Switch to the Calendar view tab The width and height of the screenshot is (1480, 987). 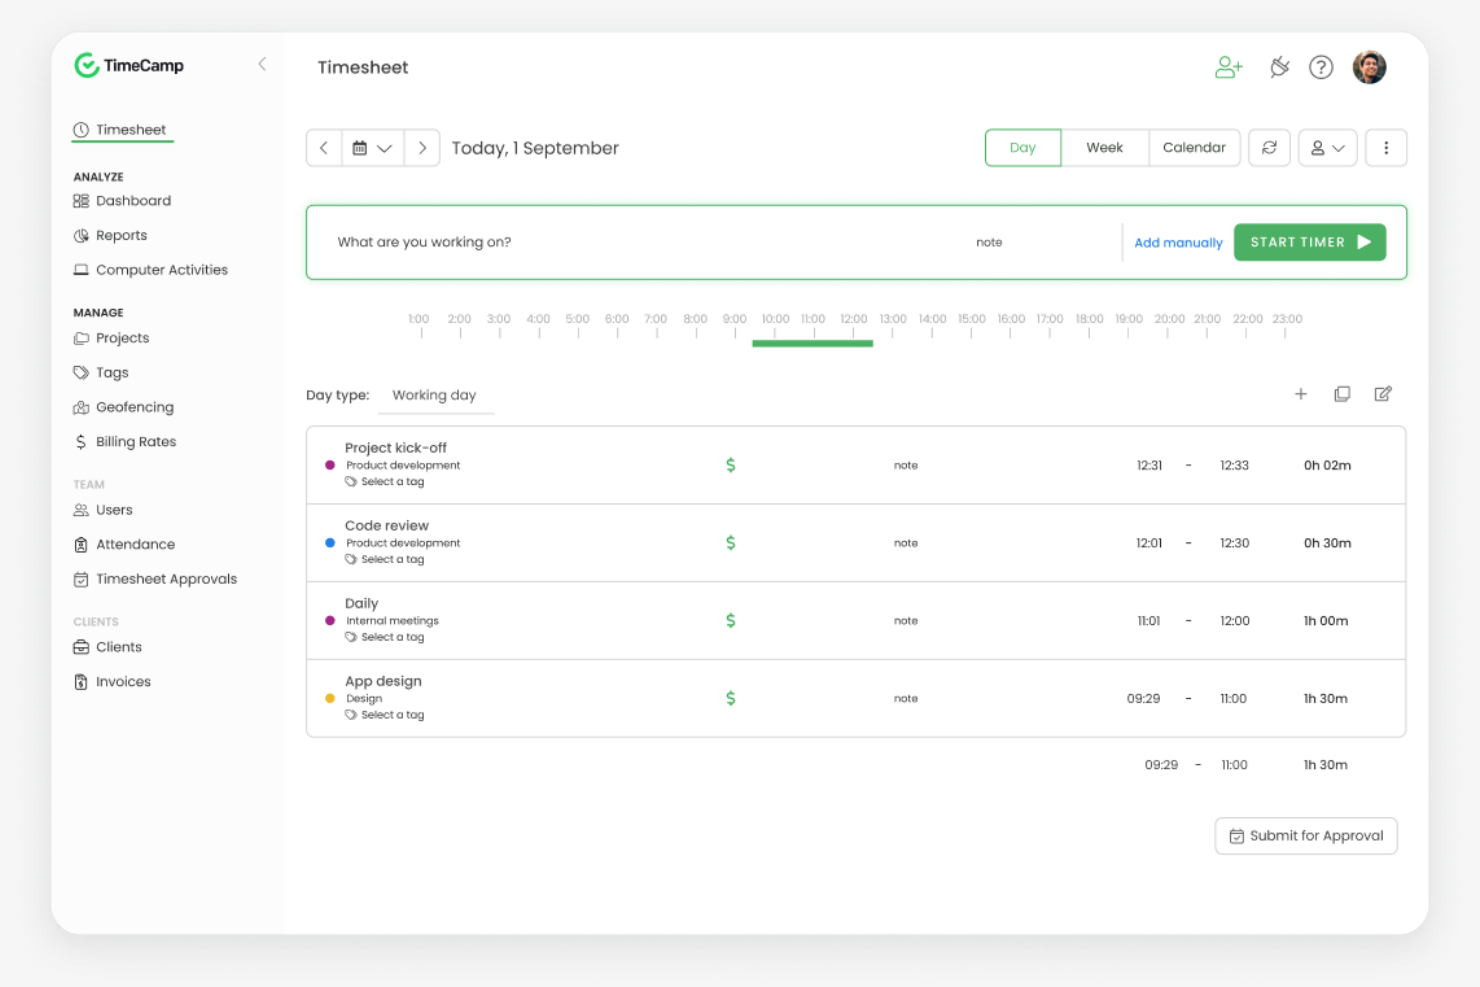(x=1194, y=147)
